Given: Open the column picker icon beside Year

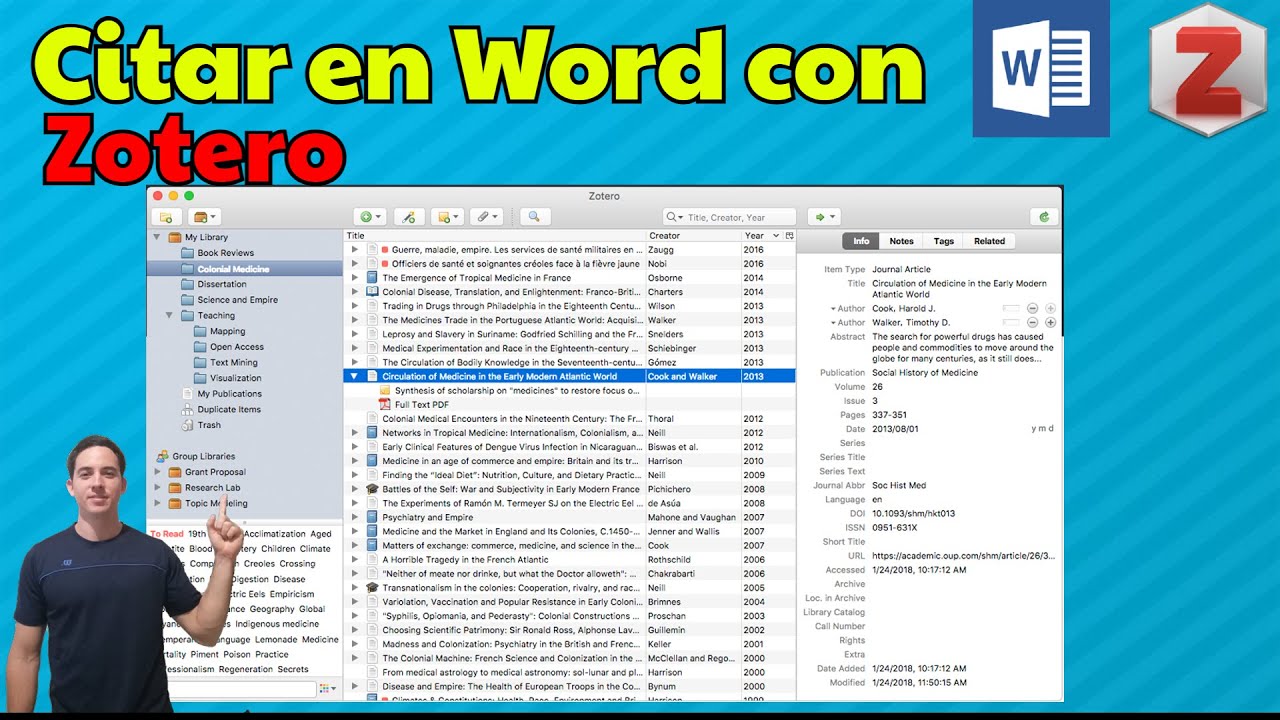Looking at the screenshot, I should (790, 236).
